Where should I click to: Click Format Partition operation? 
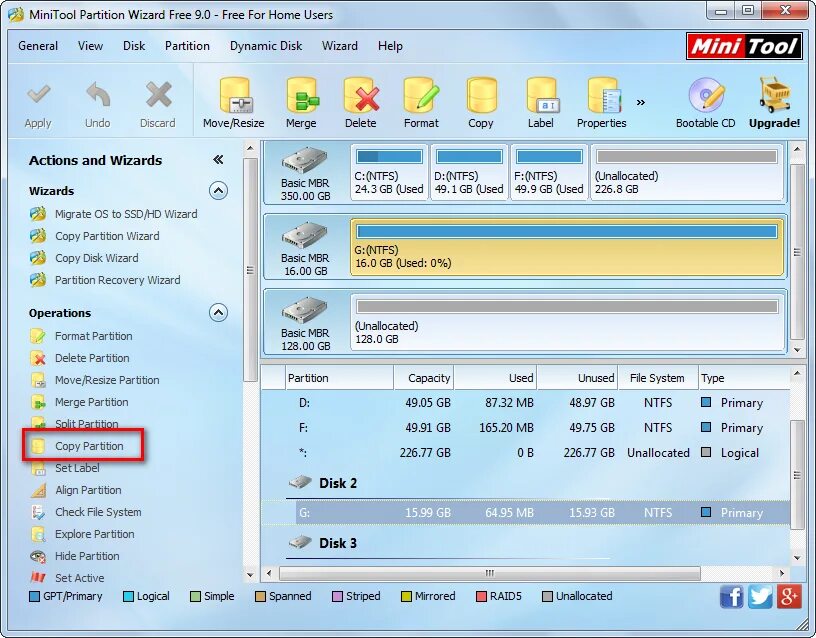point(94,336)
